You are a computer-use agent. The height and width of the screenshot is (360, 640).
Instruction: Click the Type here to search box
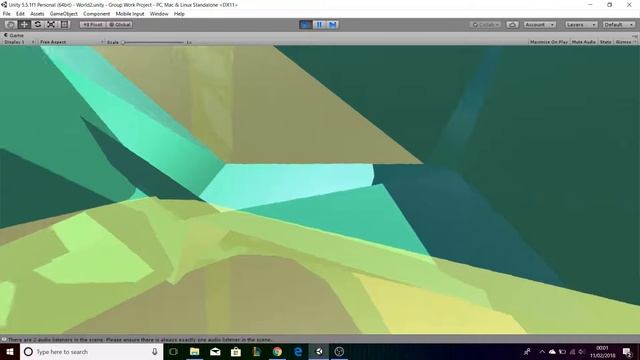[91, 352]
